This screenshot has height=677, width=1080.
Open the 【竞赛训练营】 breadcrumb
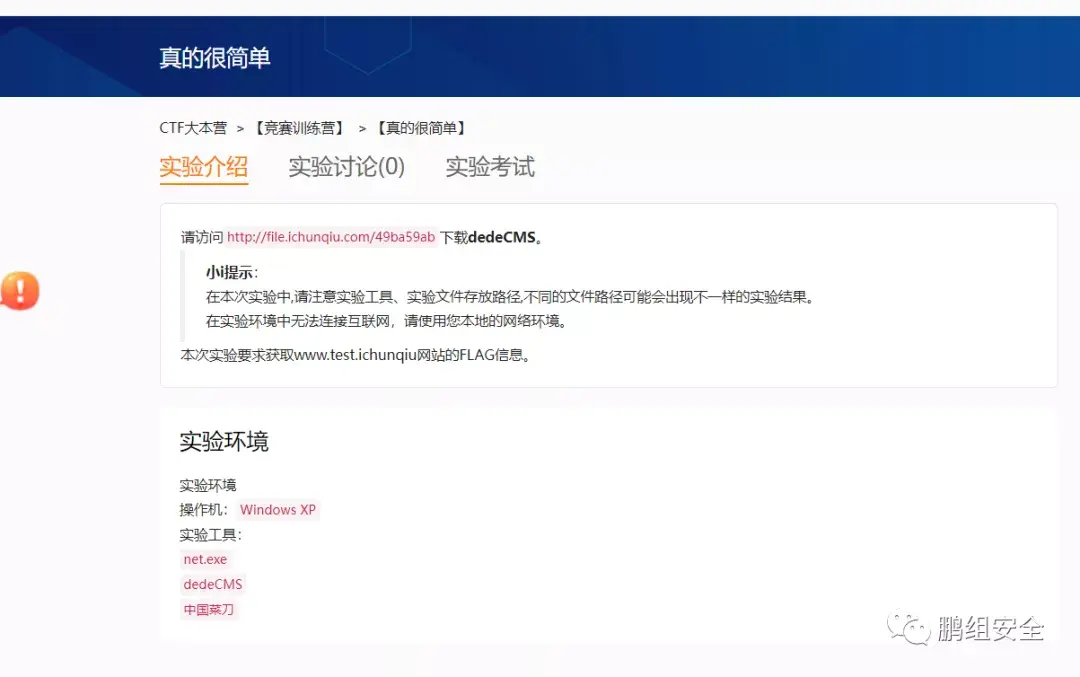(300, 128)
